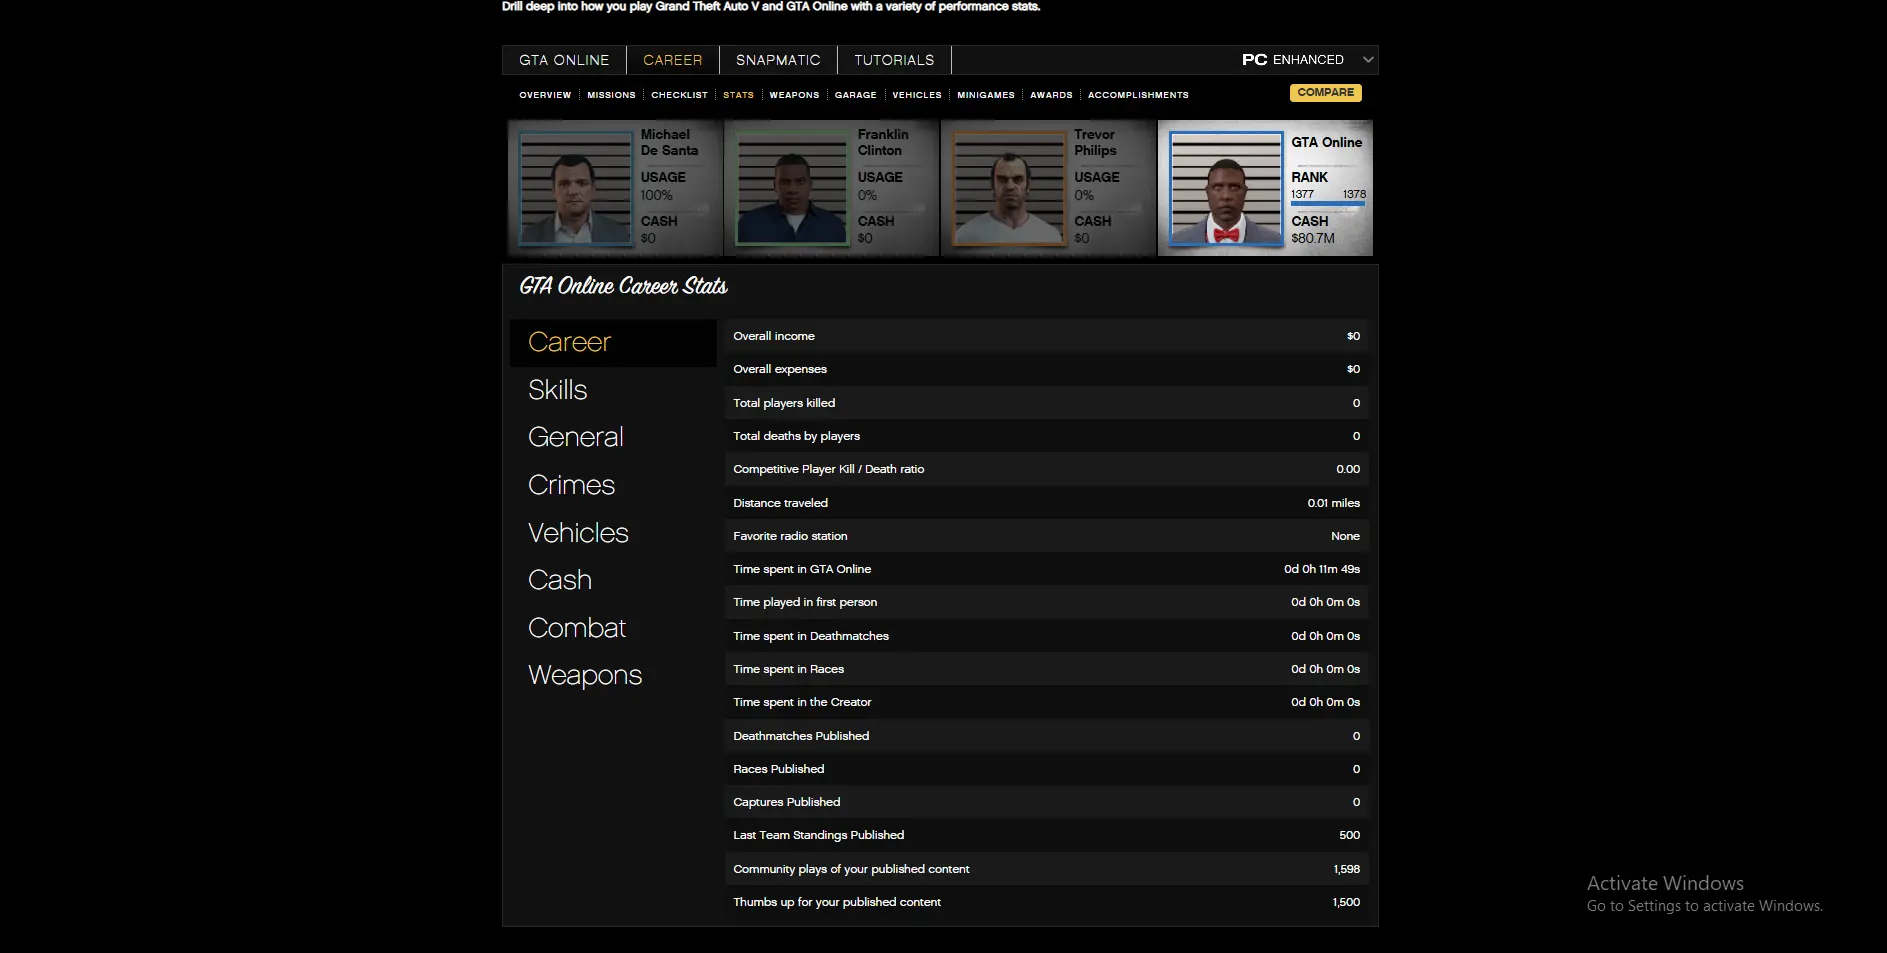Click the '1,598' community plays value

[1347, 869]
